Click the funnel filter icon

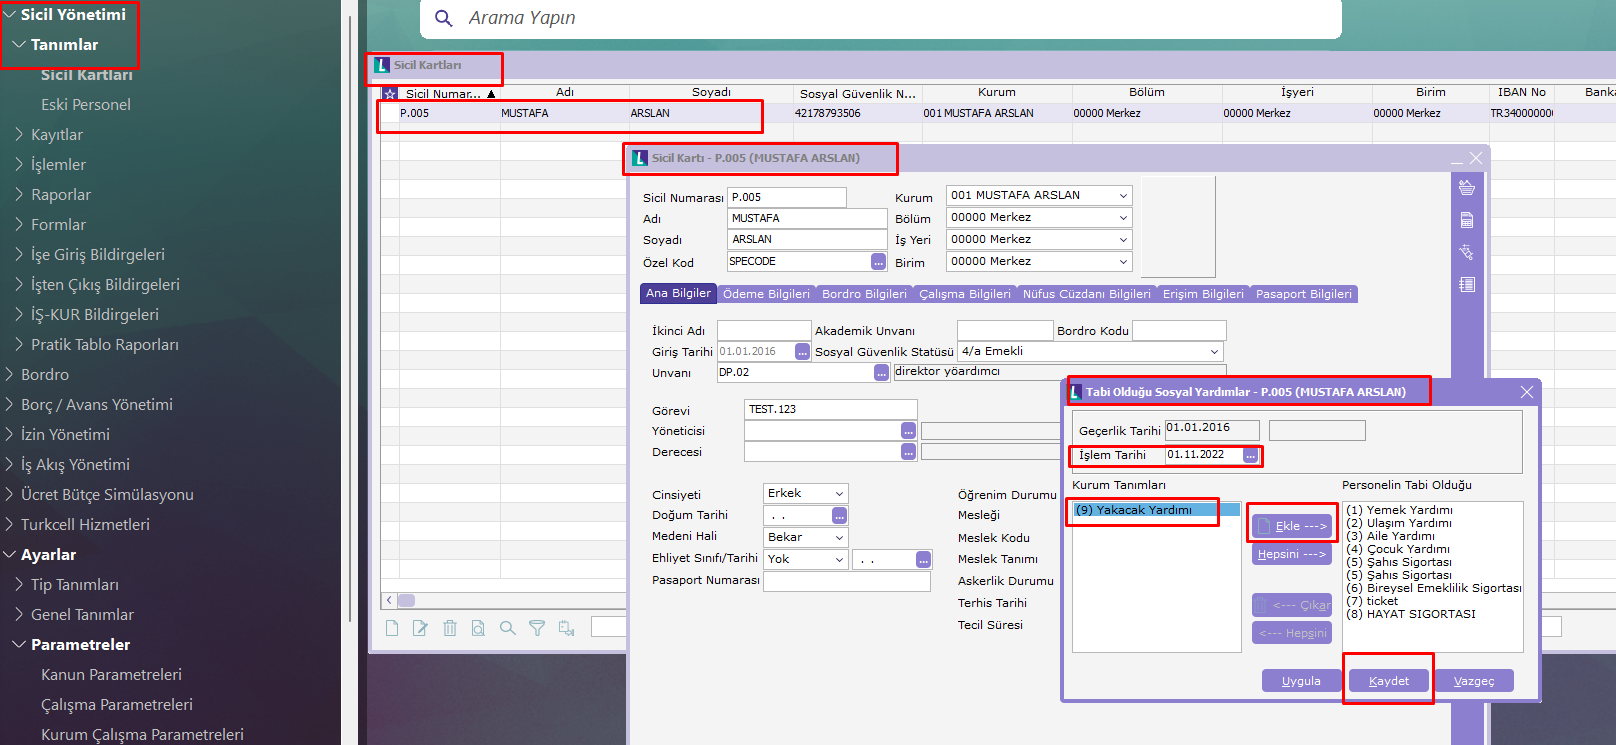(x=537, y=628)
